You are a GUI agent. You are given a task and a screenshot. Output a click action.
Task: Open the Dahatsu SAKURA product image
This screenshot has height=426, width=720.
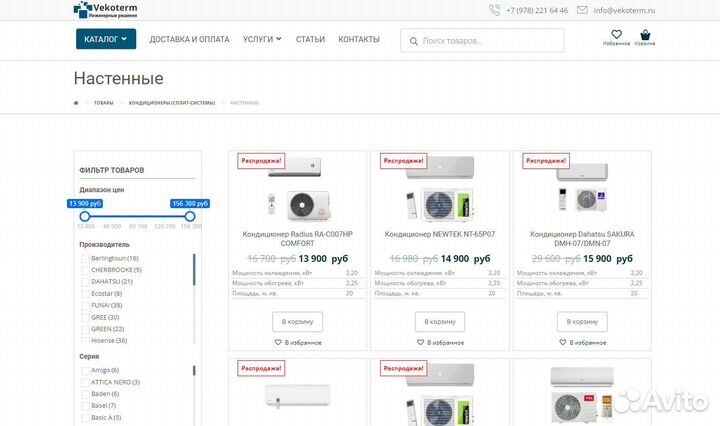point(582,188)
